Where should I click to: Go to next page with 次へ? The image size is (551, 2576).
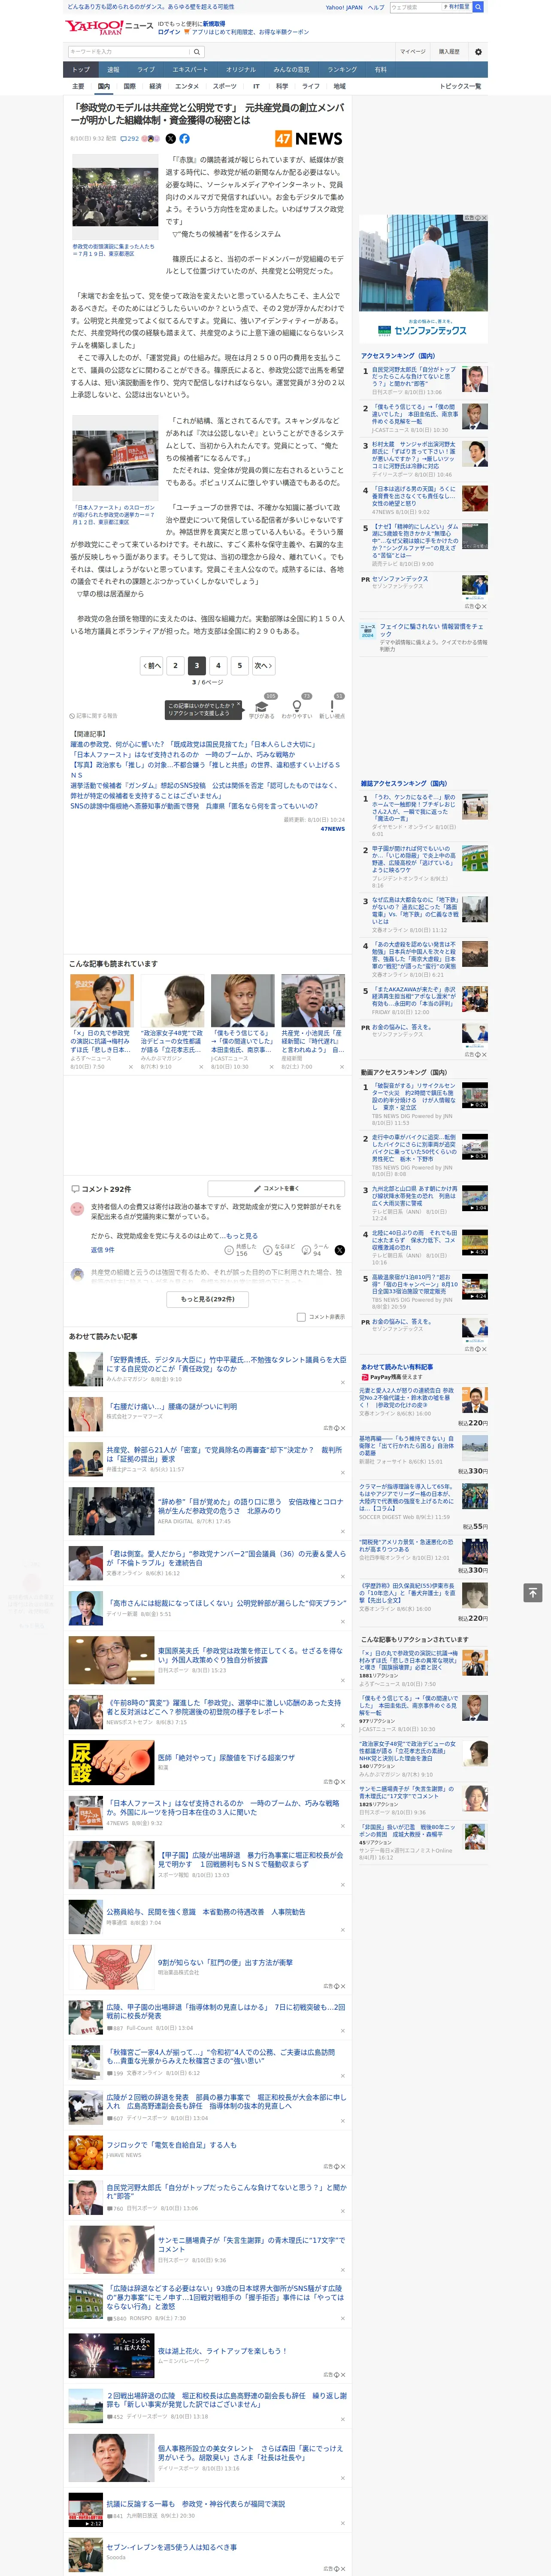(263, 665)
